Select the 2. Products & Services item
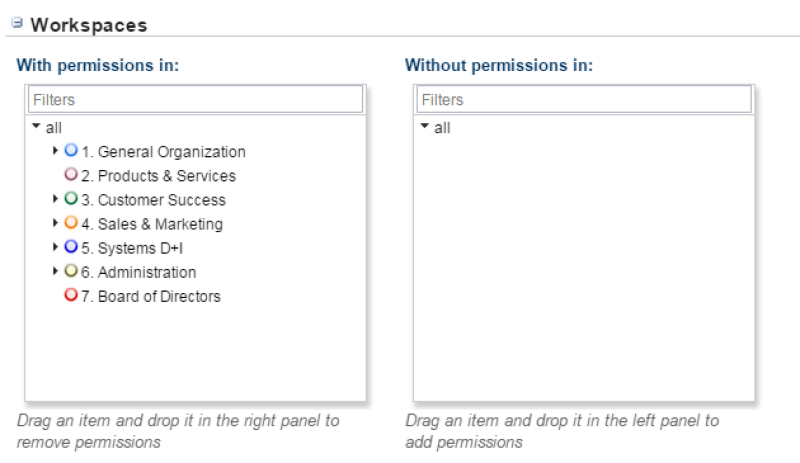This screenshot has height=463, width=800. point(159,176)
